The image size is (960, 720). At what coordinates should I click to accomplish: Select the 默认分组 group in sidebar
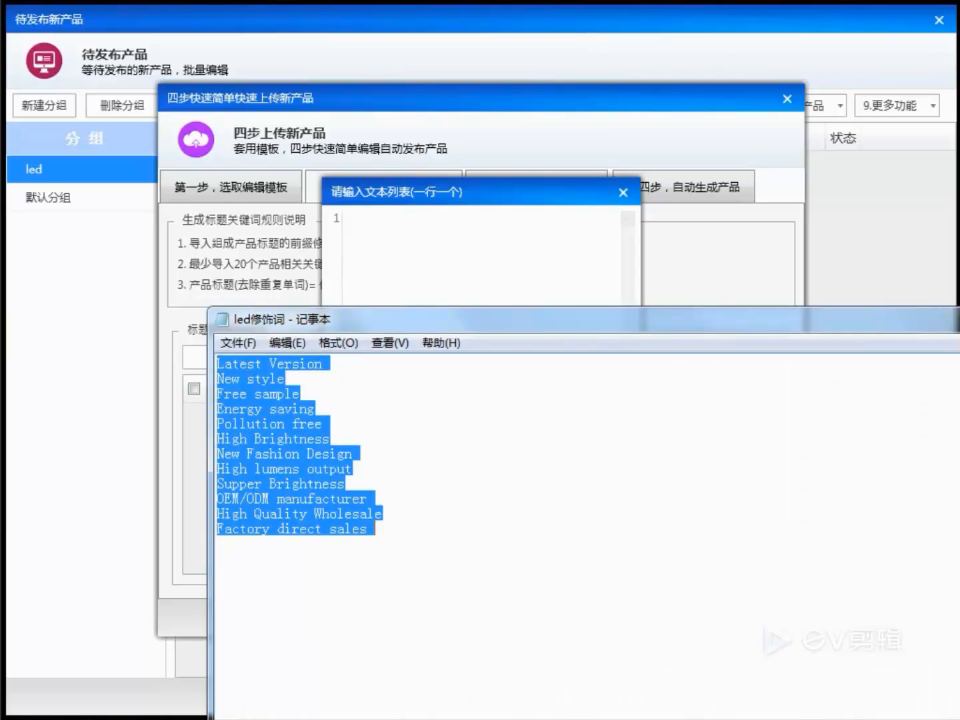(82, 197)
